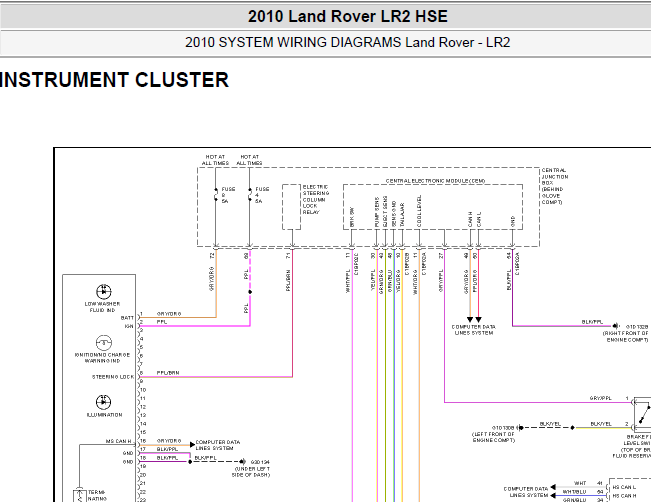The width and height of the screenshot is (651, 502).
Task: Click the HS CAN L label
Action: (624, 487)
